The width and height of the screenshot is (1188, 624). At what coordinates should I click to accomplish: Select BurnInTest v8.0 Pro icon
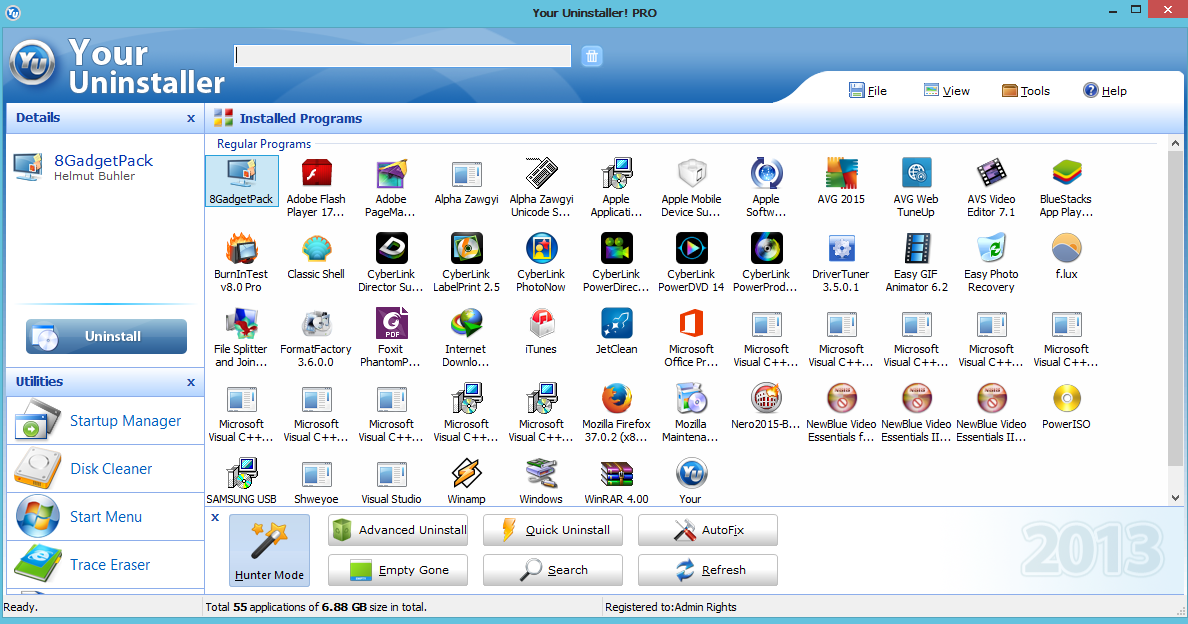(241, 249)
